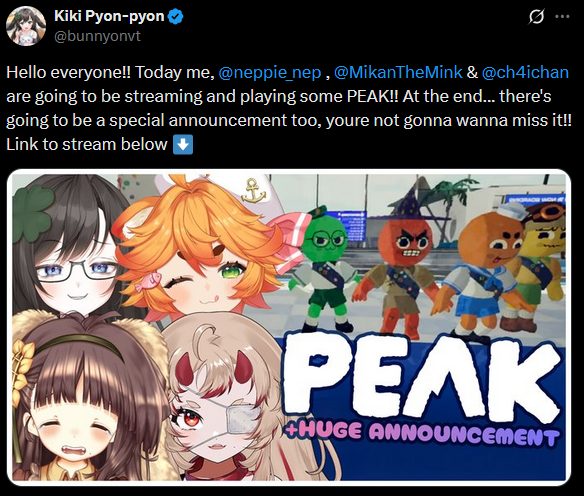This screenshot has width=584, height=496.
Task: Click the crying brown-haired girl
Action: [x=86, y=402]
